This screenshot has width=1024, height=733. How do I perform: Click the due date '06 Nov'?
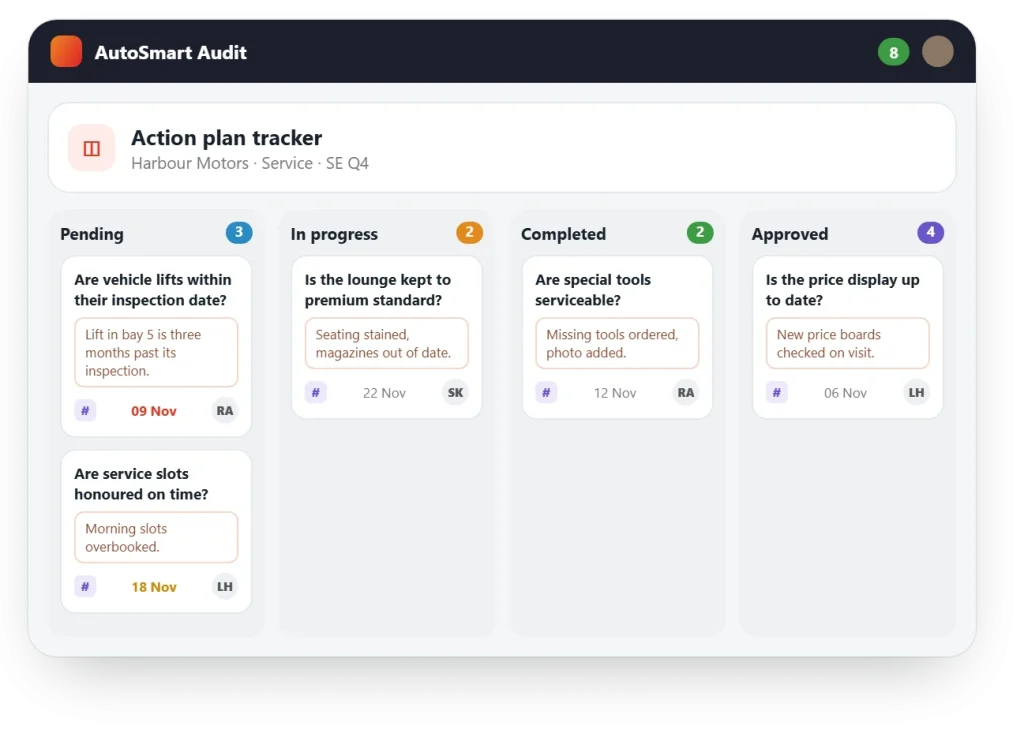pos(845,393)
